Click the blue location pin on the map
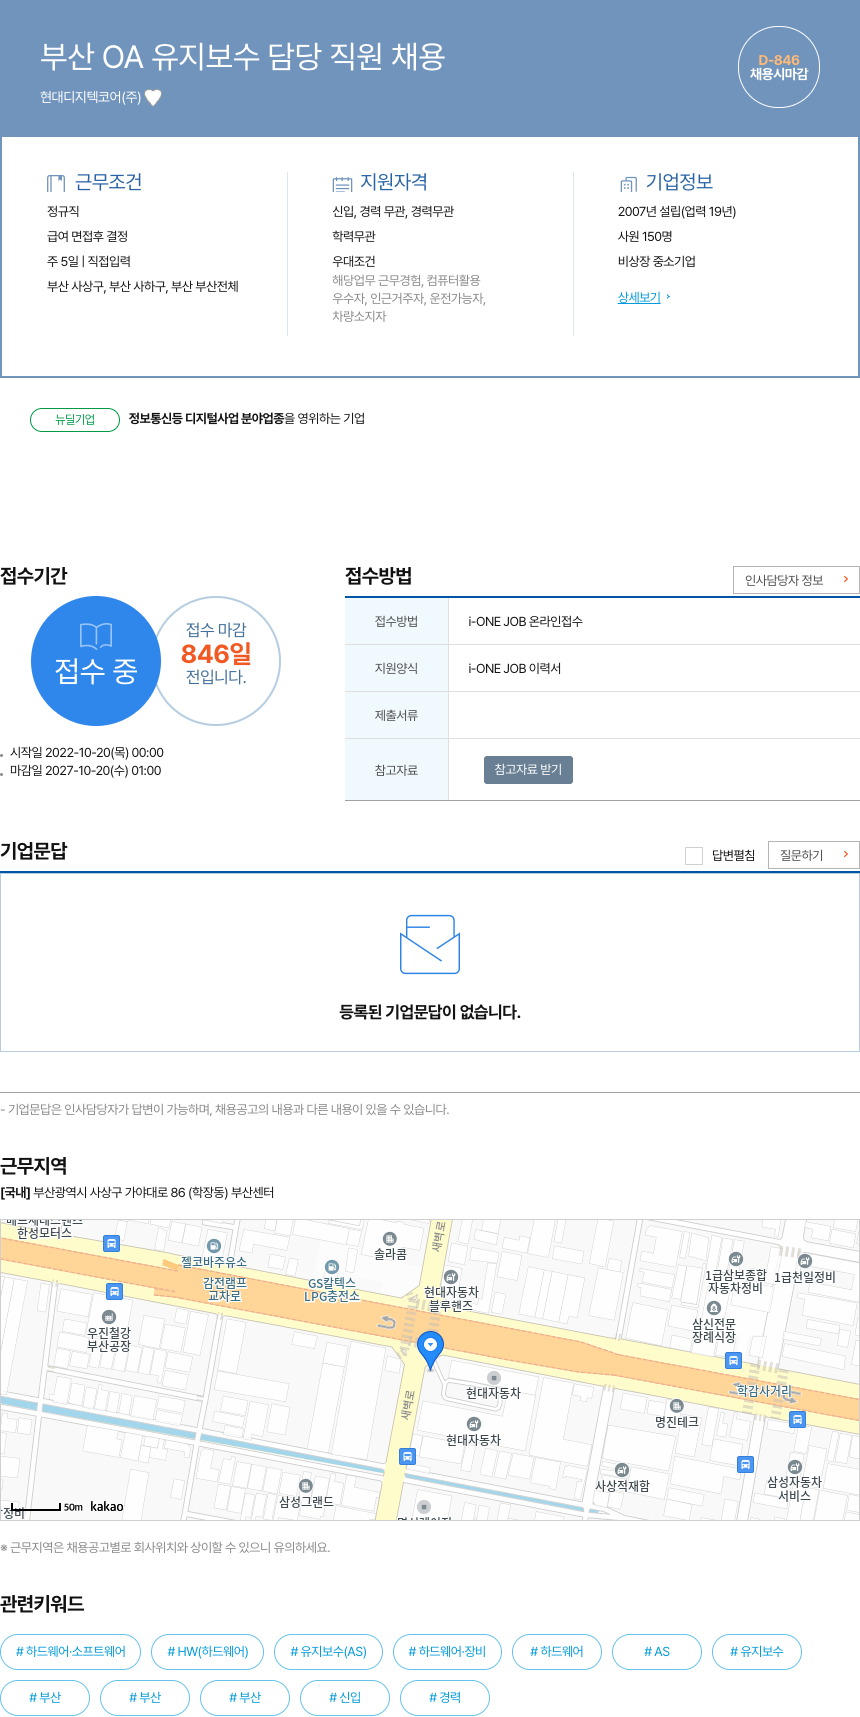This screenshot has width=860, height=1717. point(430,1351)
